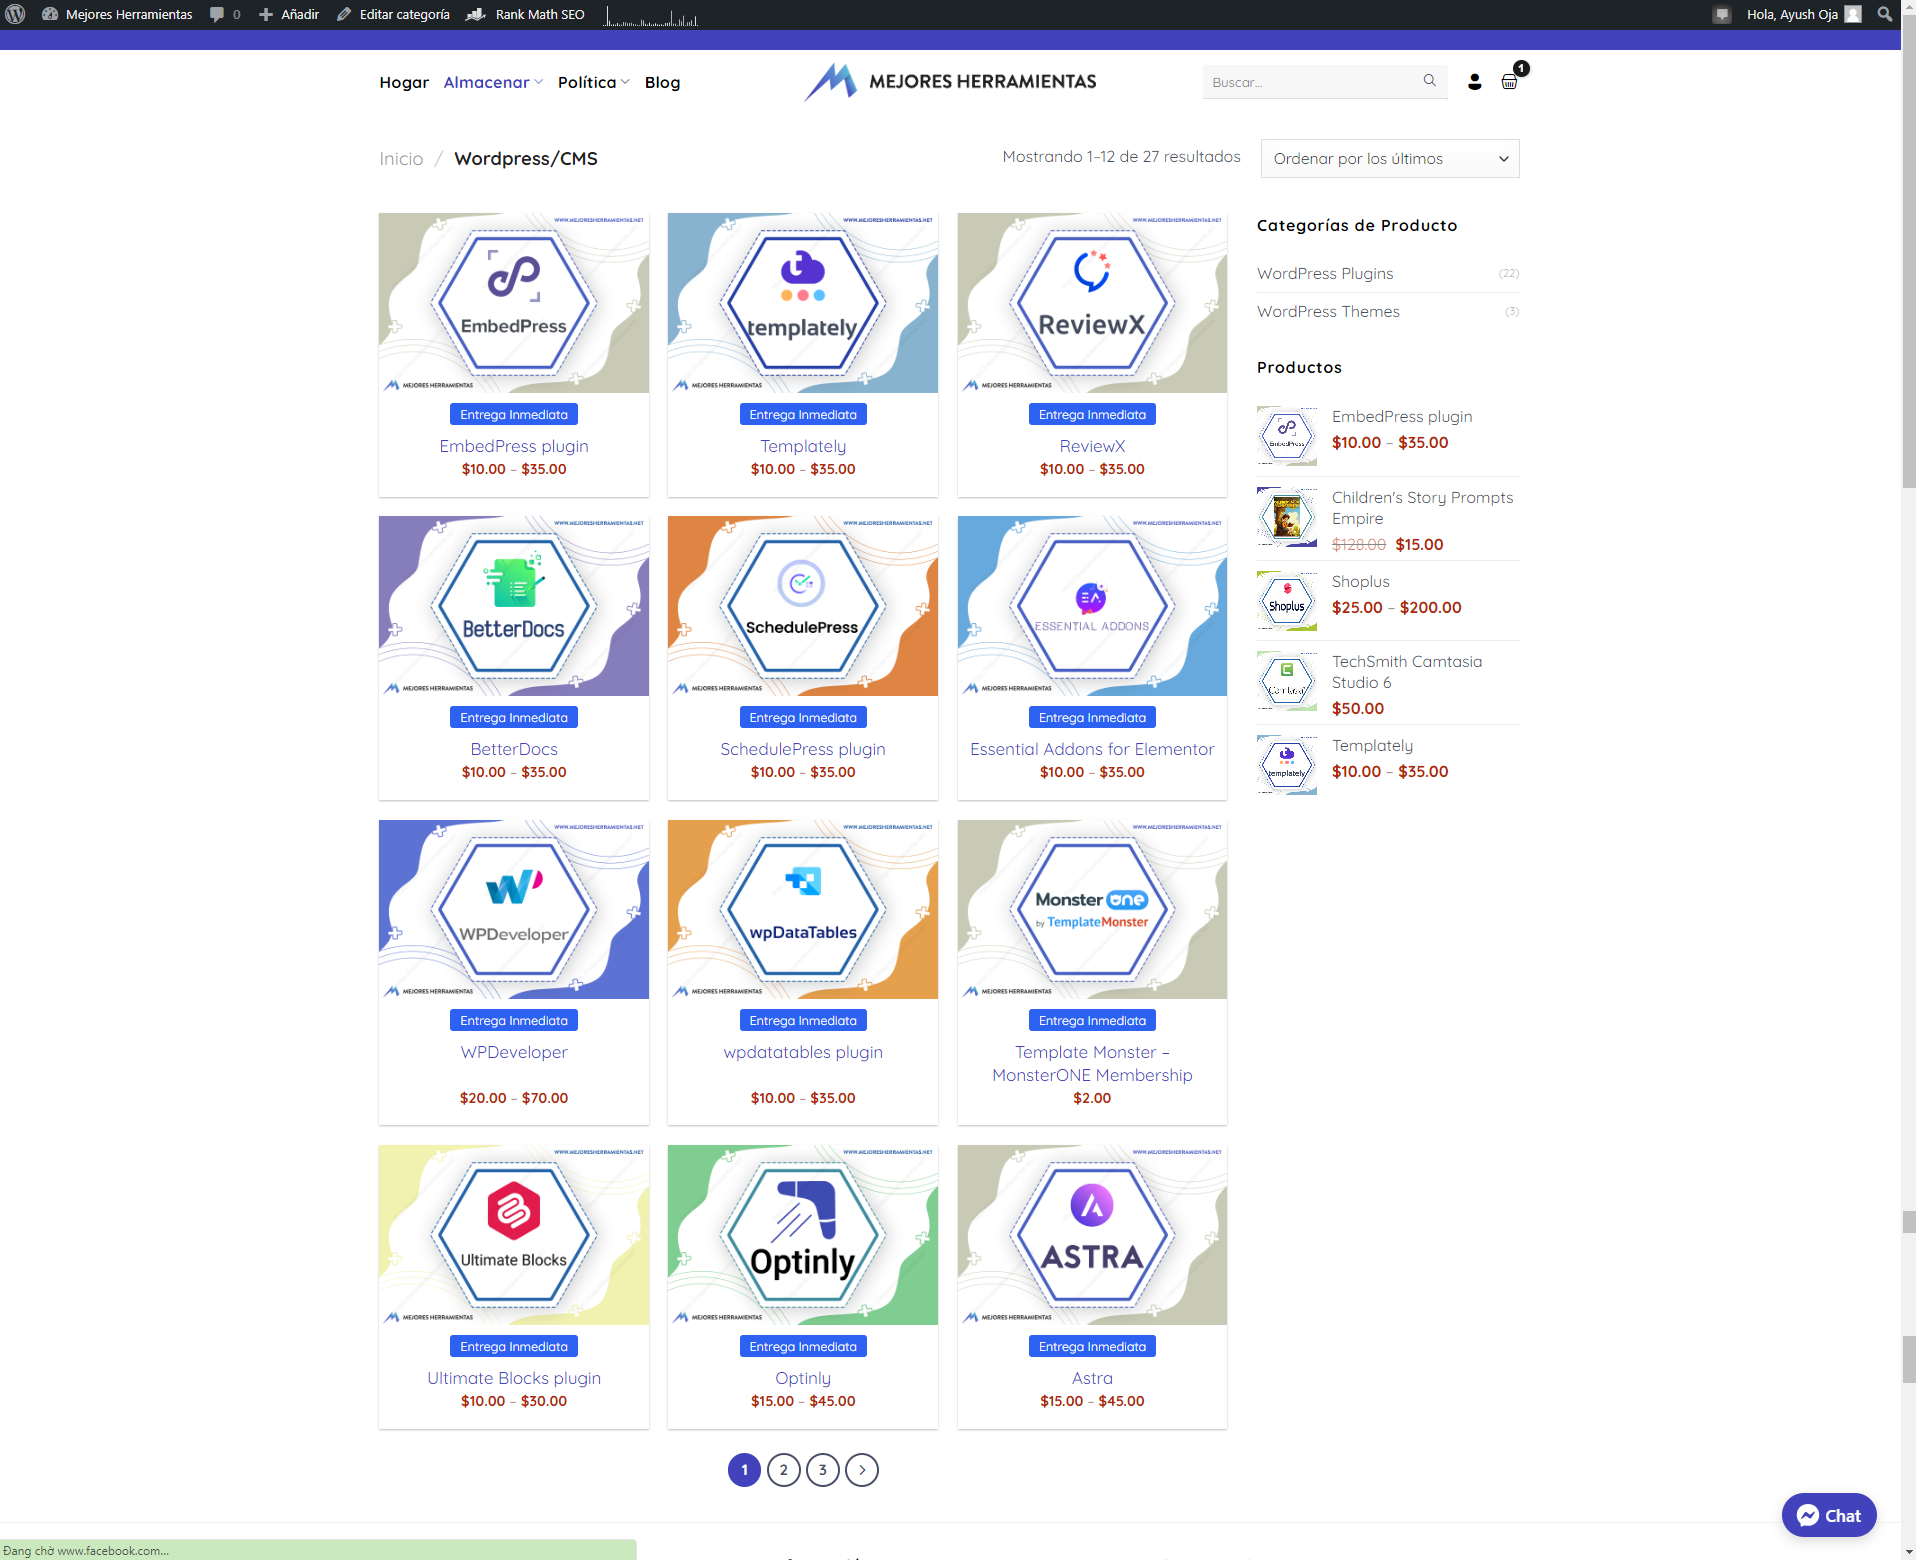This screenshot has height=1560, width=1916.
Task: Open the Templately product image
Action: 803,303
